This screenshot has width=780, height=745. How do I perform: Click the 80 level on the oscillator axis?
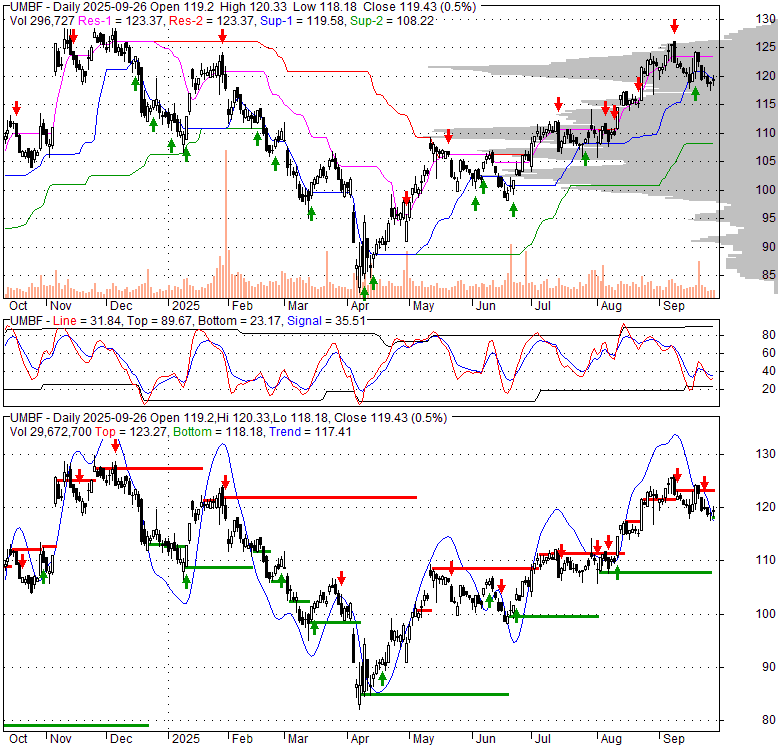coord(769,335)
